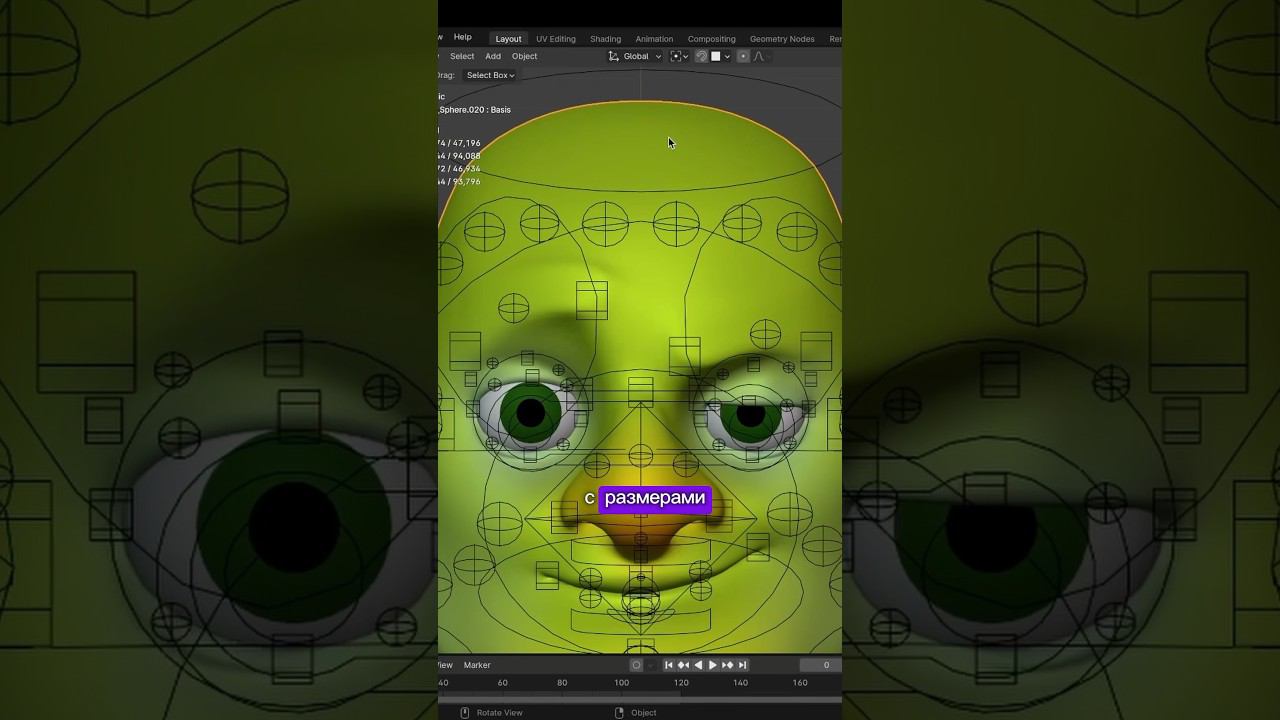Open the viewport Add menu
Viewport: 1280px width, 720px height.
click(493, 56)
